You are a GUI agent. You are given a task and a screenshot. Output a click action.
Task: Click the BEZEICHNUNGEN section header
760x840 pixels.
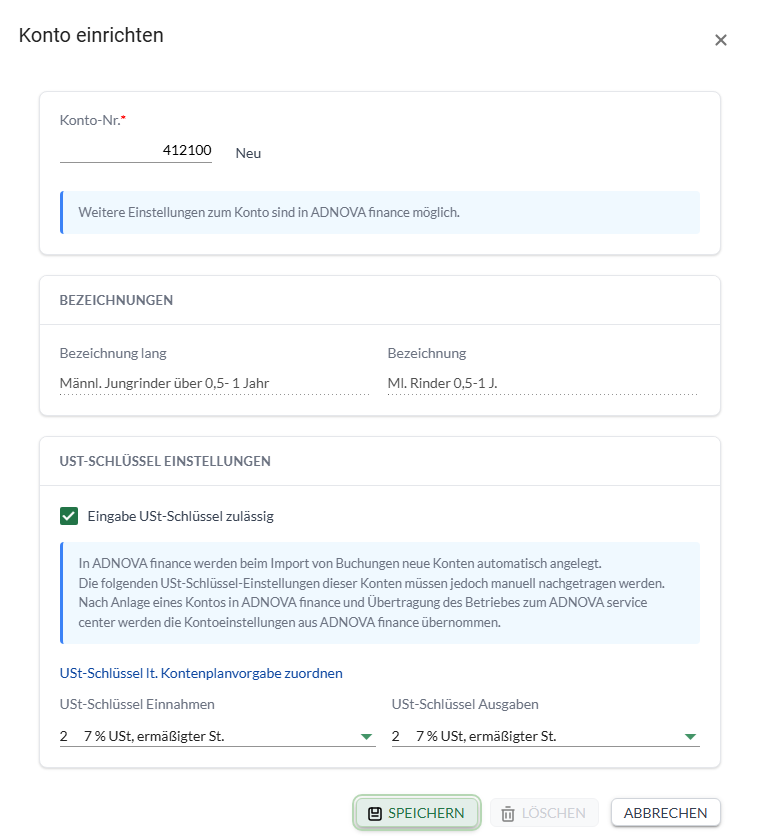[116, 300]
